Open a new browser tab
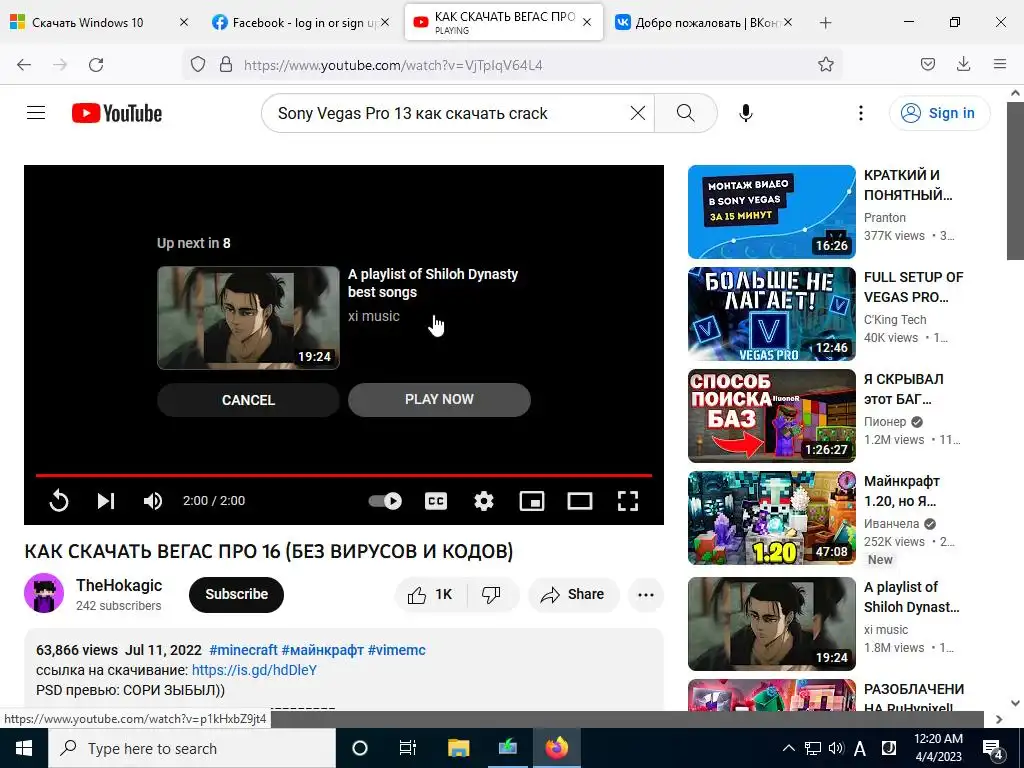Image resolution: width=1024 pixels, height=768 pixels. tap(825, 22)
